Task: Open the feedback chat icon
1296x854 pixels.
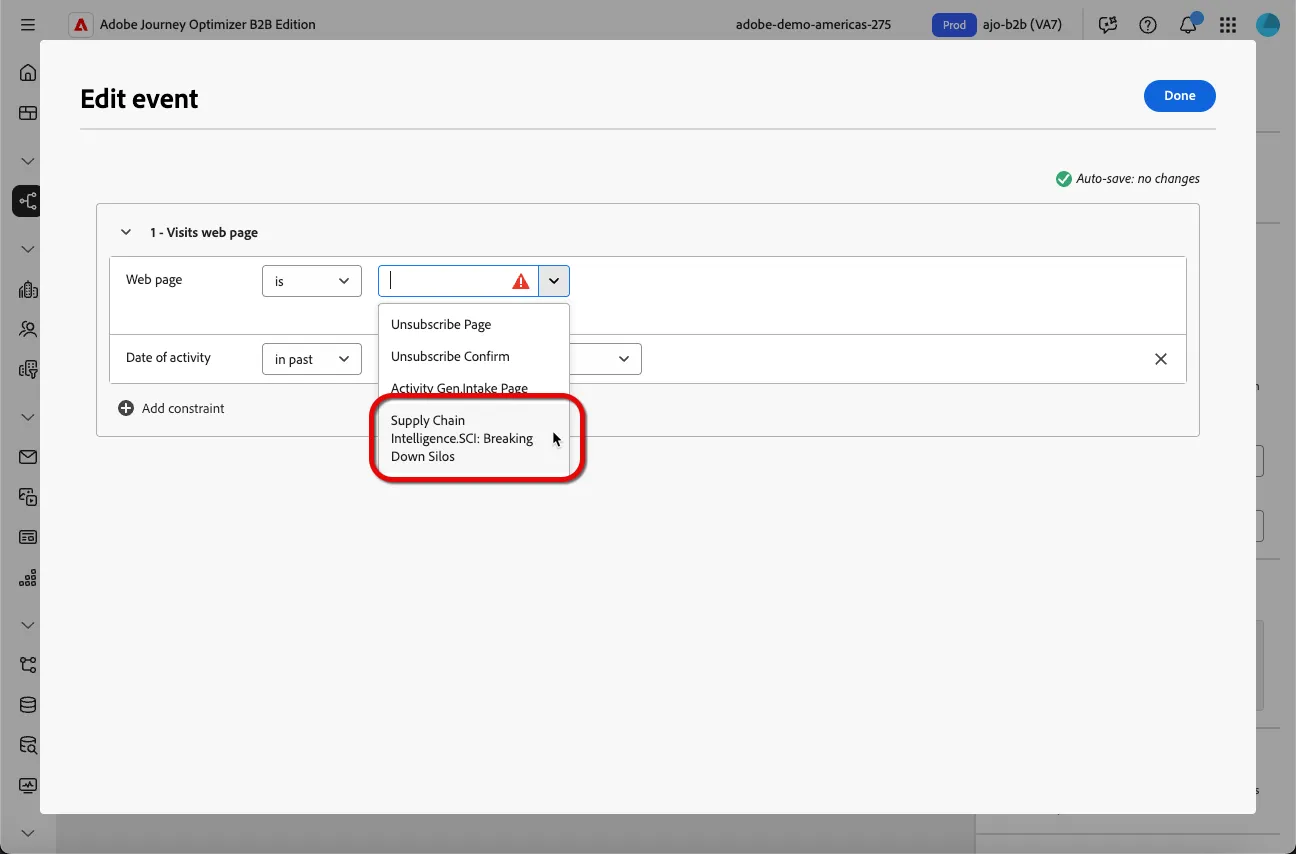Action: click(x=1107, y=25)
